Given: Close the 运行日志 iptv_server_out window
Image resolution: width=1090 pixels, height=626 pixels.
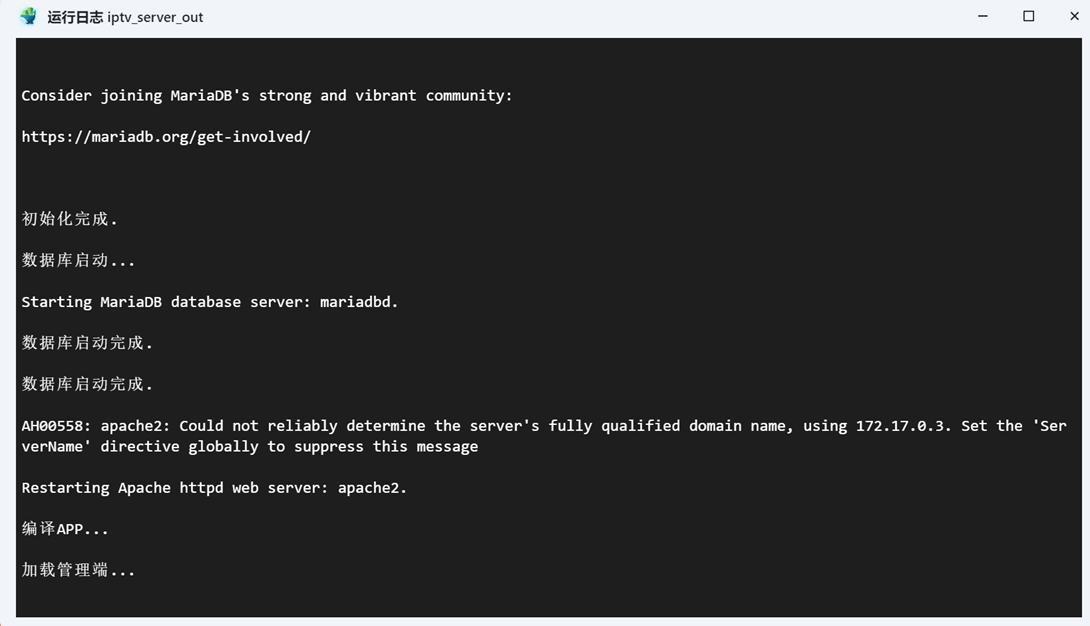Looking at the screenshot, I should tap(1073, 16).
